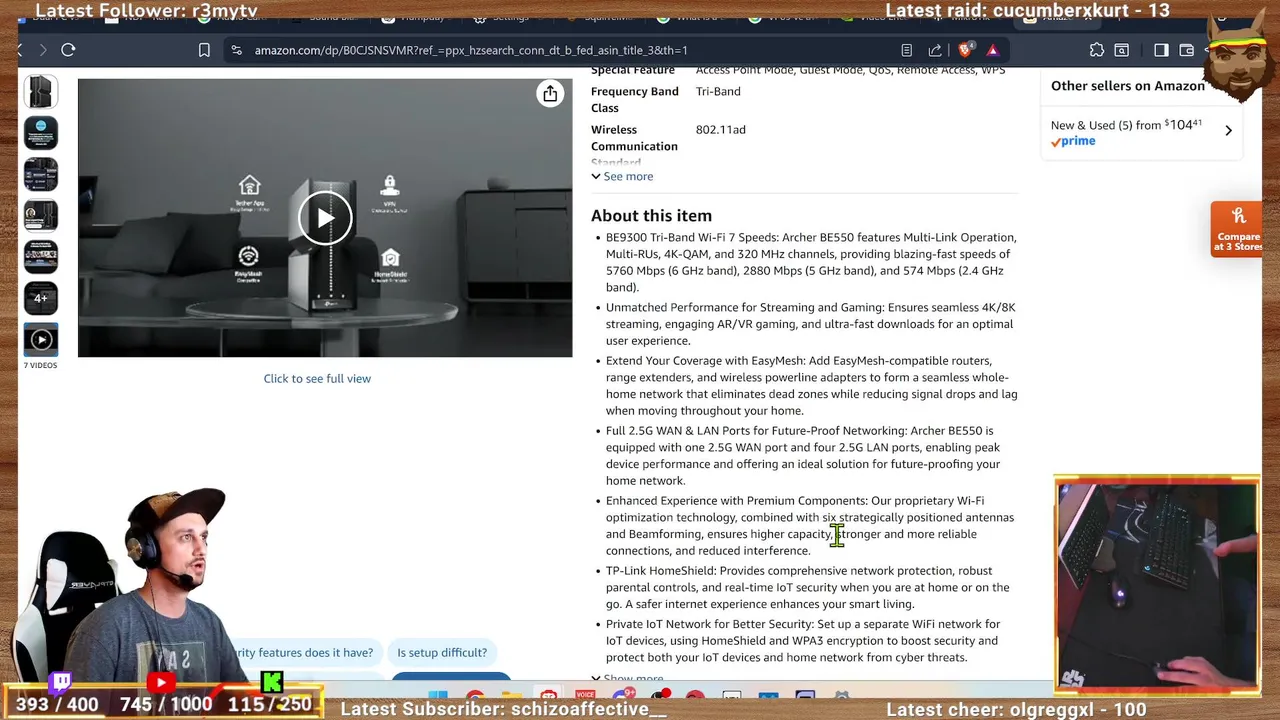The width and height of the screenshot is (1280, 720).
Task: Open Brave Shields lion icon
Action: [965, 50]
